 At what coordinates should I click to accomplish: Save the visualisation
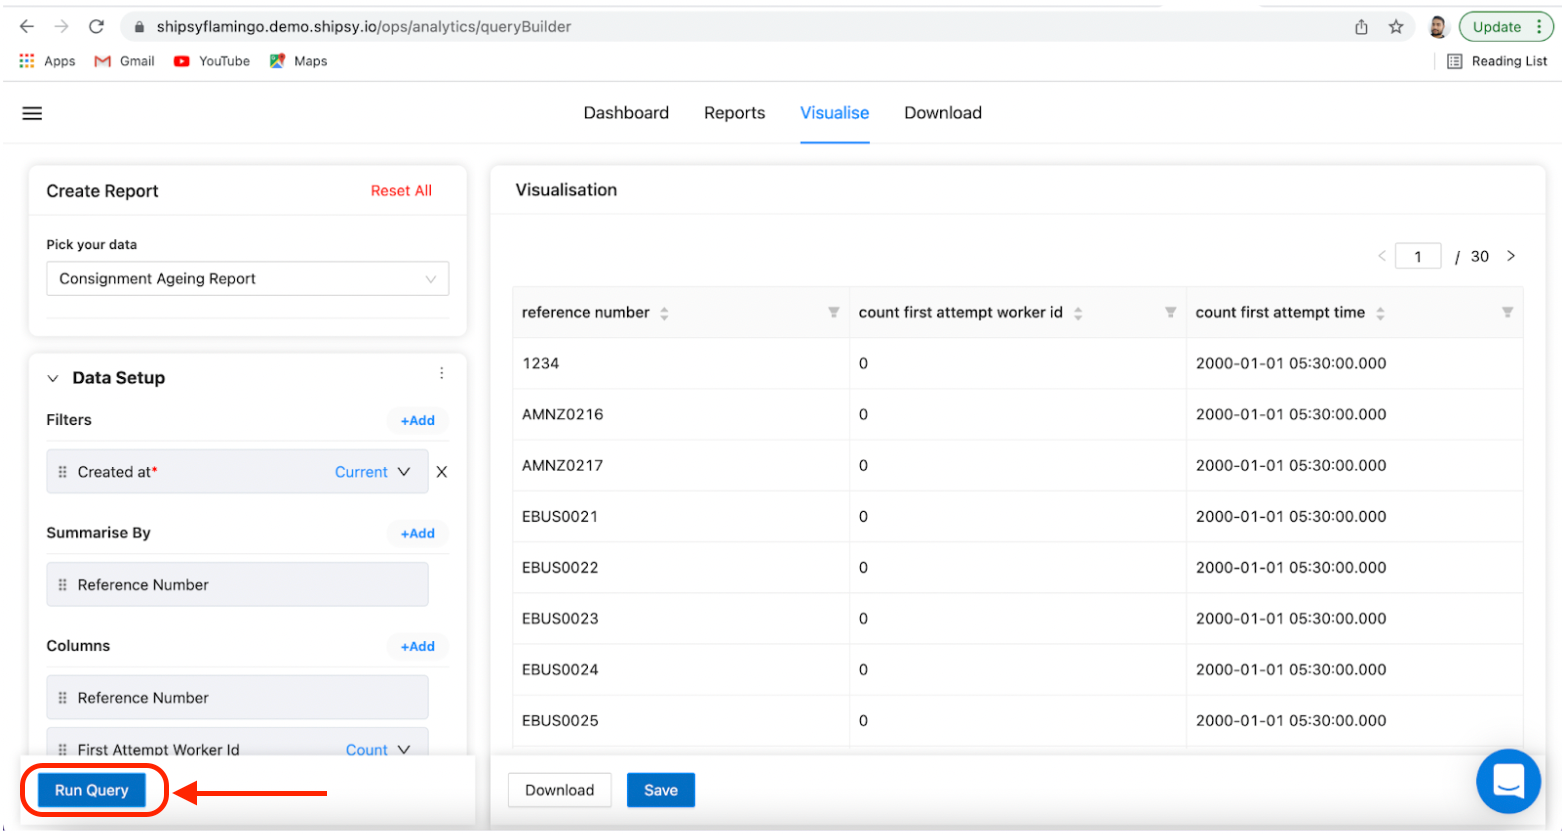(x=660, y=790)
